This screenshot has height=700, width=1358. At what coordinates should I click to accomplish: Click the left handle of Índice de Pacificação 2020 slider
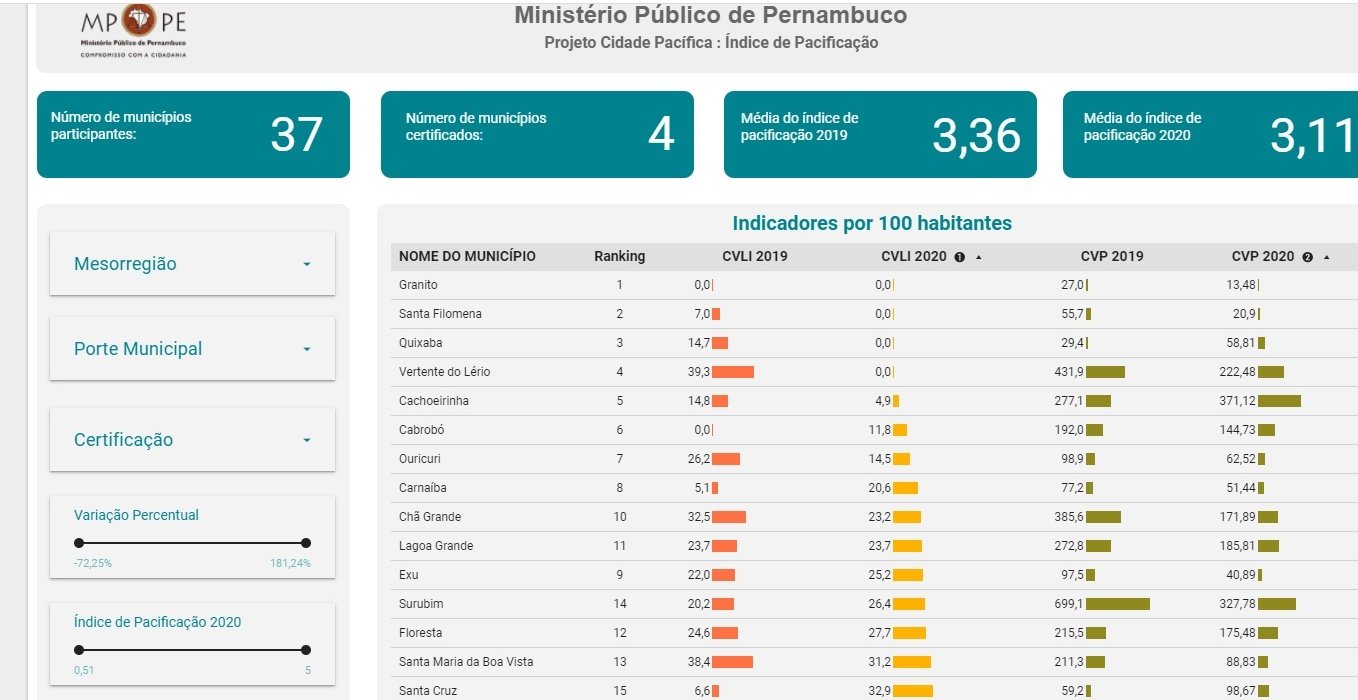click(79, 650)
